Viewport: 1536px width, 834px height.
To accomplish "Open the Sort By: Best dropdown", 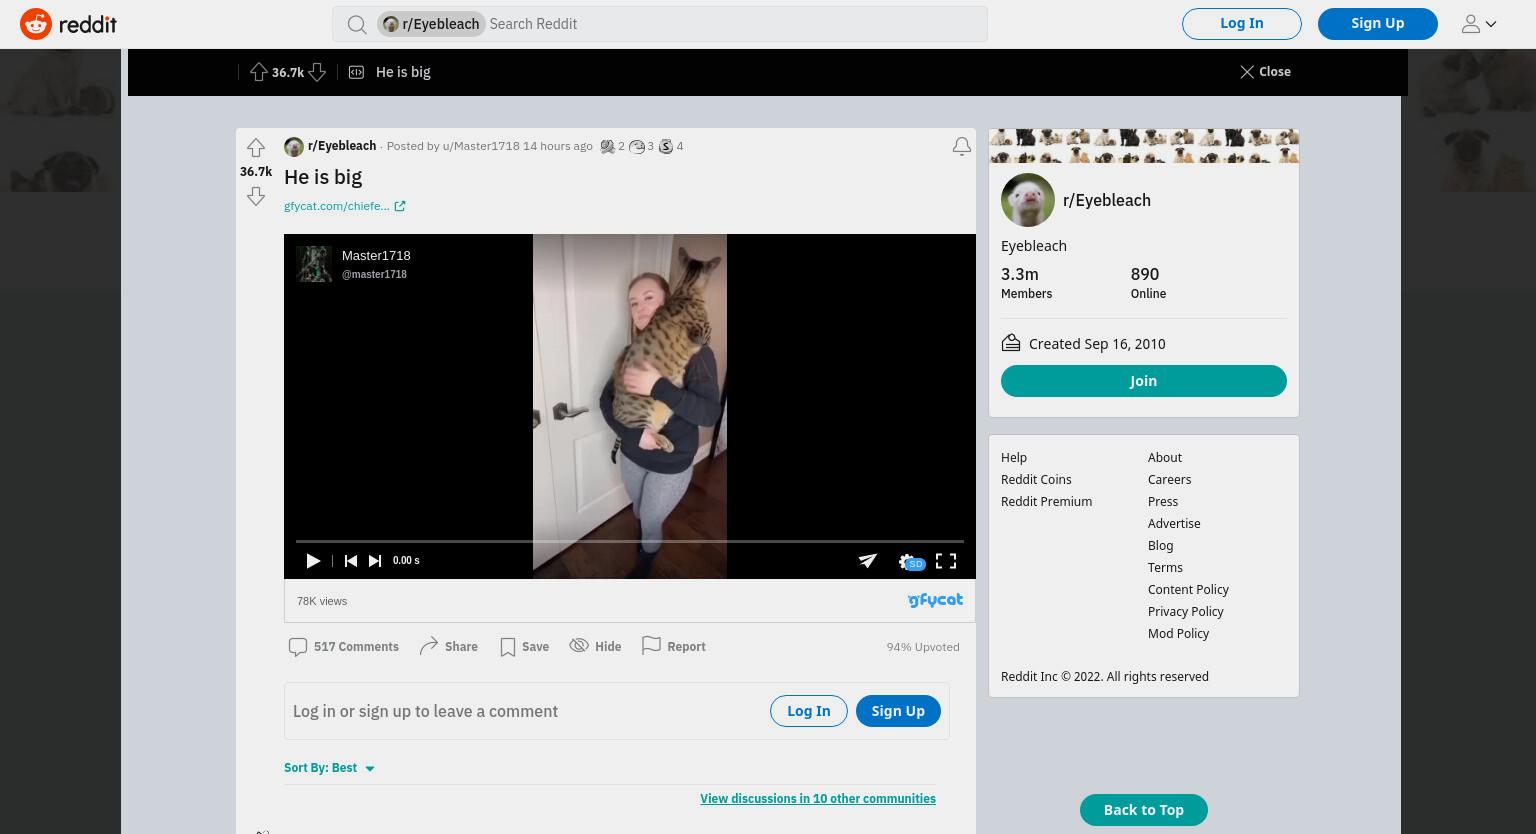I will tap(329, 768).
